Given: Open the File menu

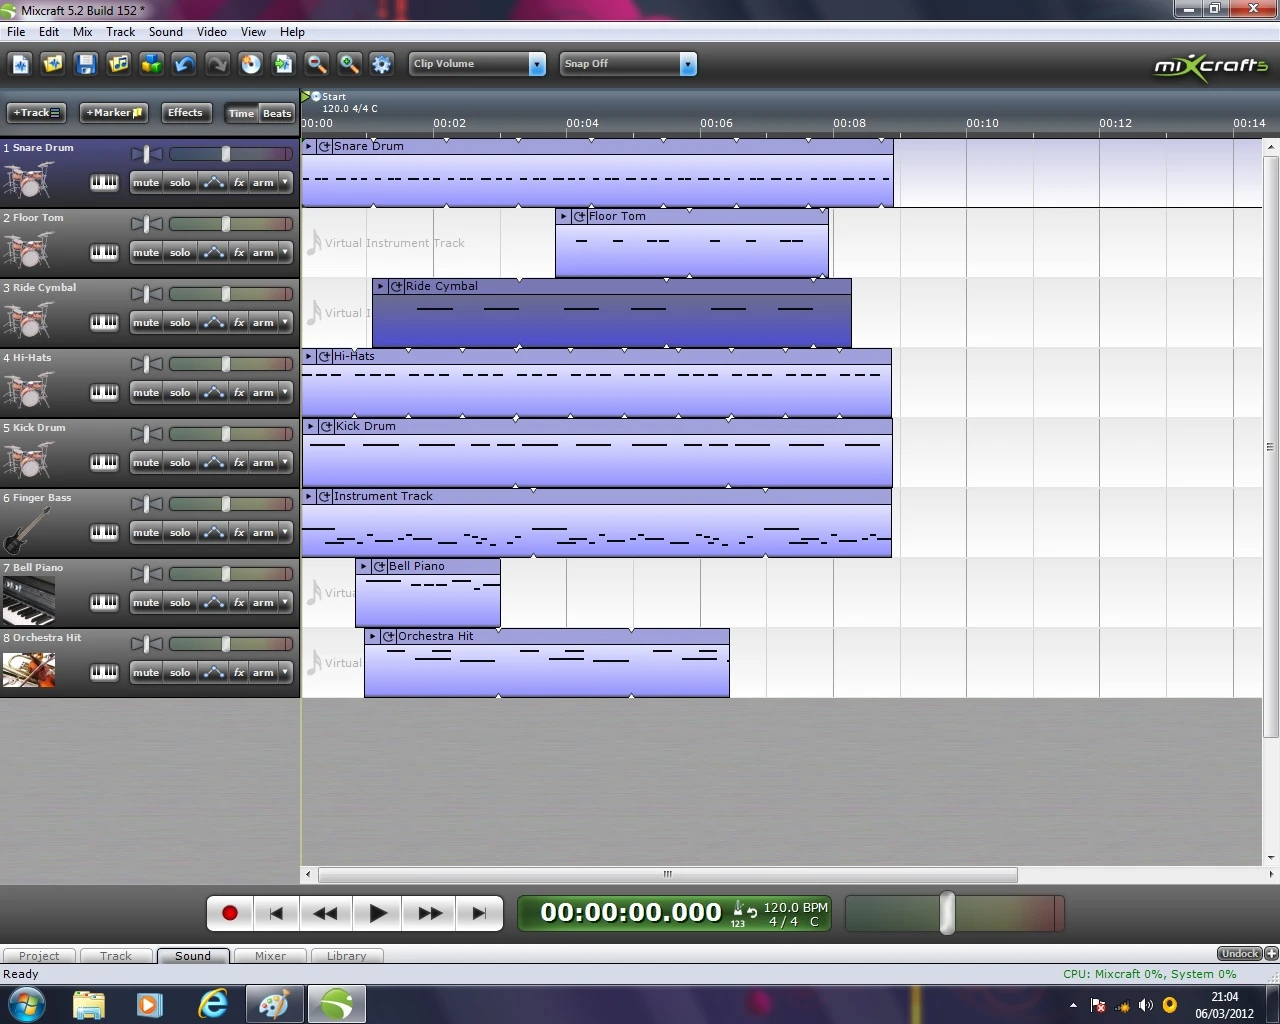Looking at the screenshot, I should (x=16, y=32).
